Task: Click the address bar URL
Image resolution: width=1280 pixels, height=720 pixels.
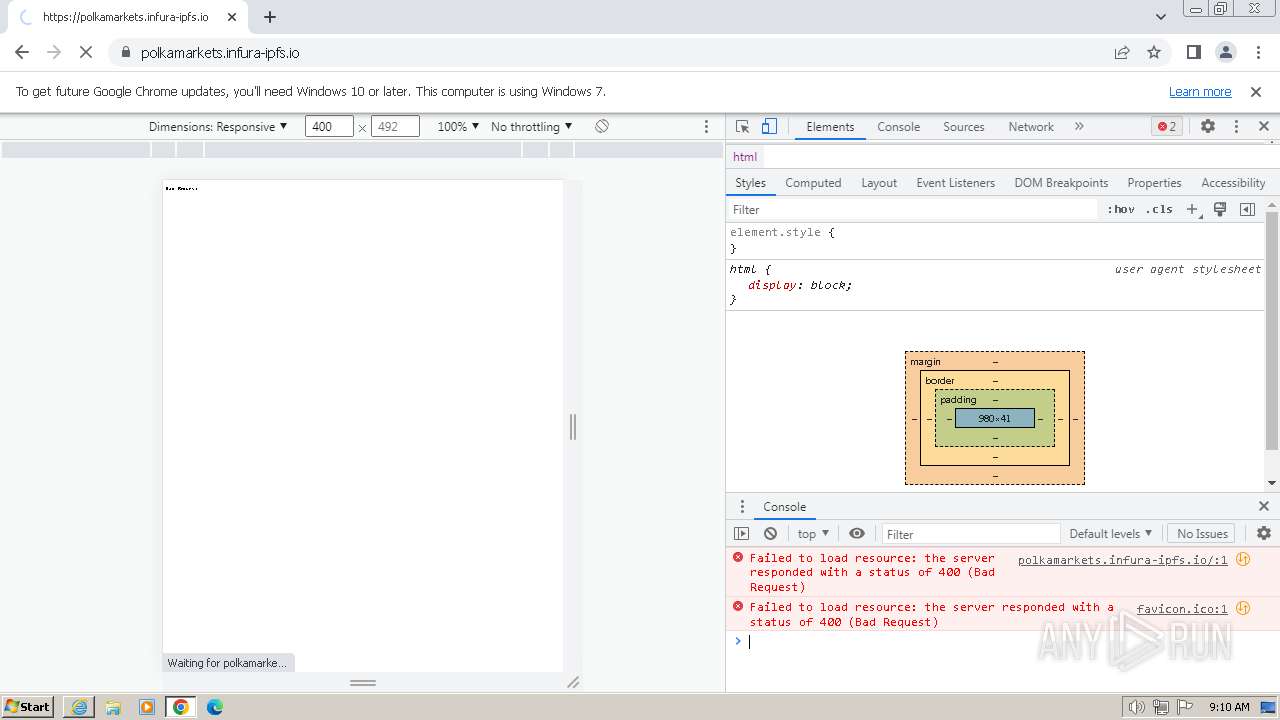Action: pos(220,53)
